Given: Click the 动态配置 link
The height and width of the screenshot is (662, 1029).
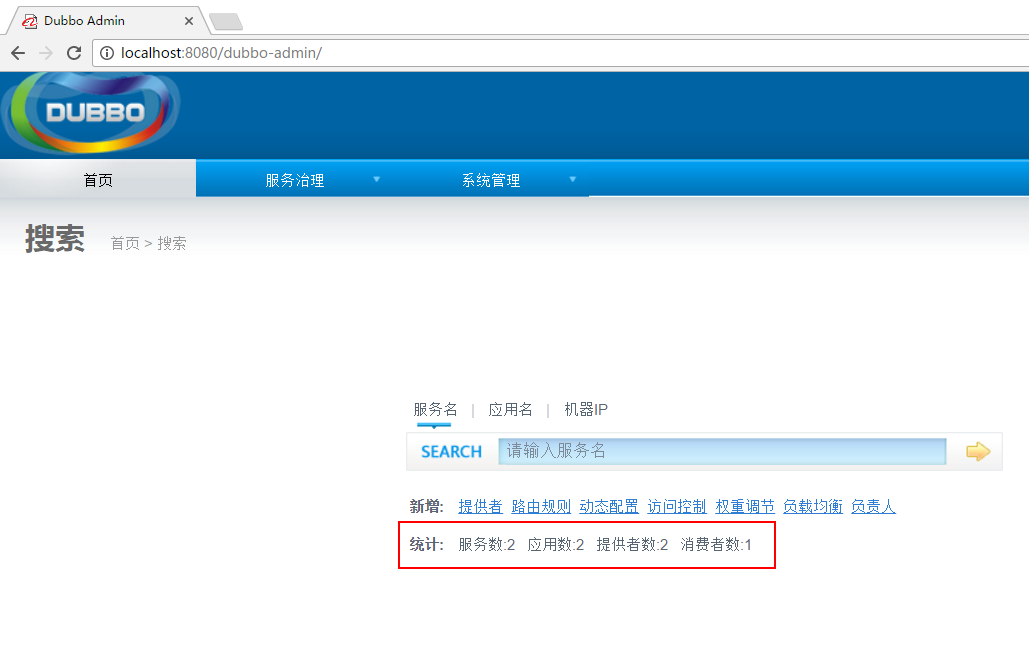Looking at the screenshot, I should pyautogui.click(x=609, y=507).
